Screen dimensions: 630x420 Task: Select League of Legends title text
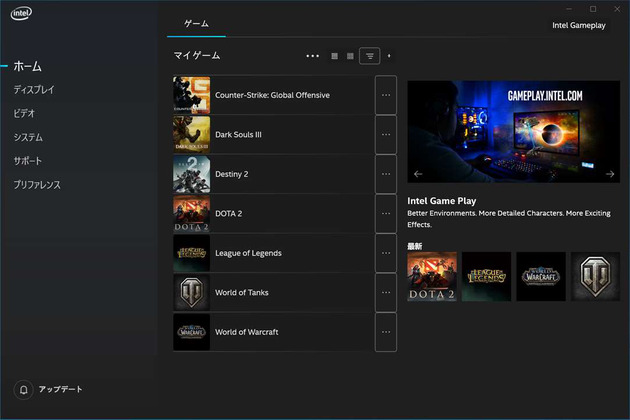(x=248, y=253)
